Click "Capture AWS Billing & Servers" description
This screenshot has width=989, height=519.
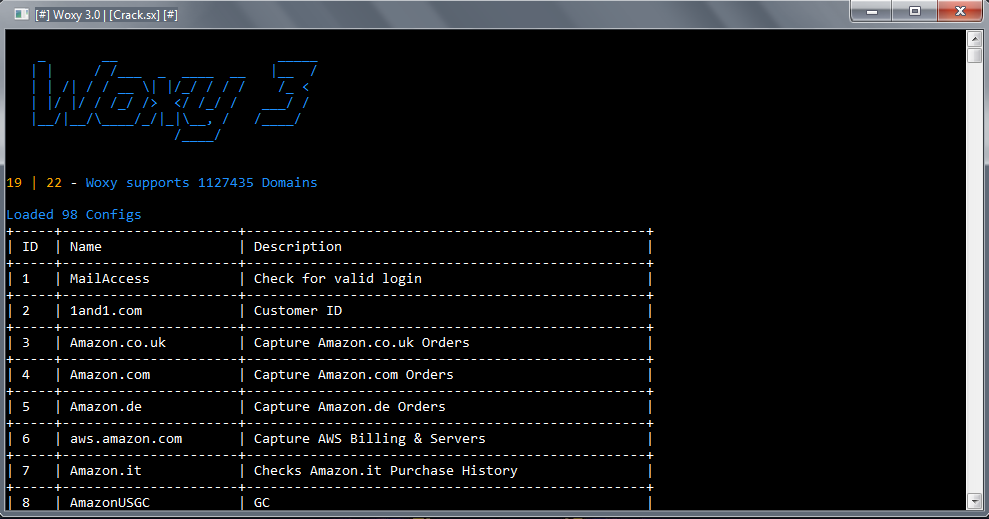tap(370, 439)
